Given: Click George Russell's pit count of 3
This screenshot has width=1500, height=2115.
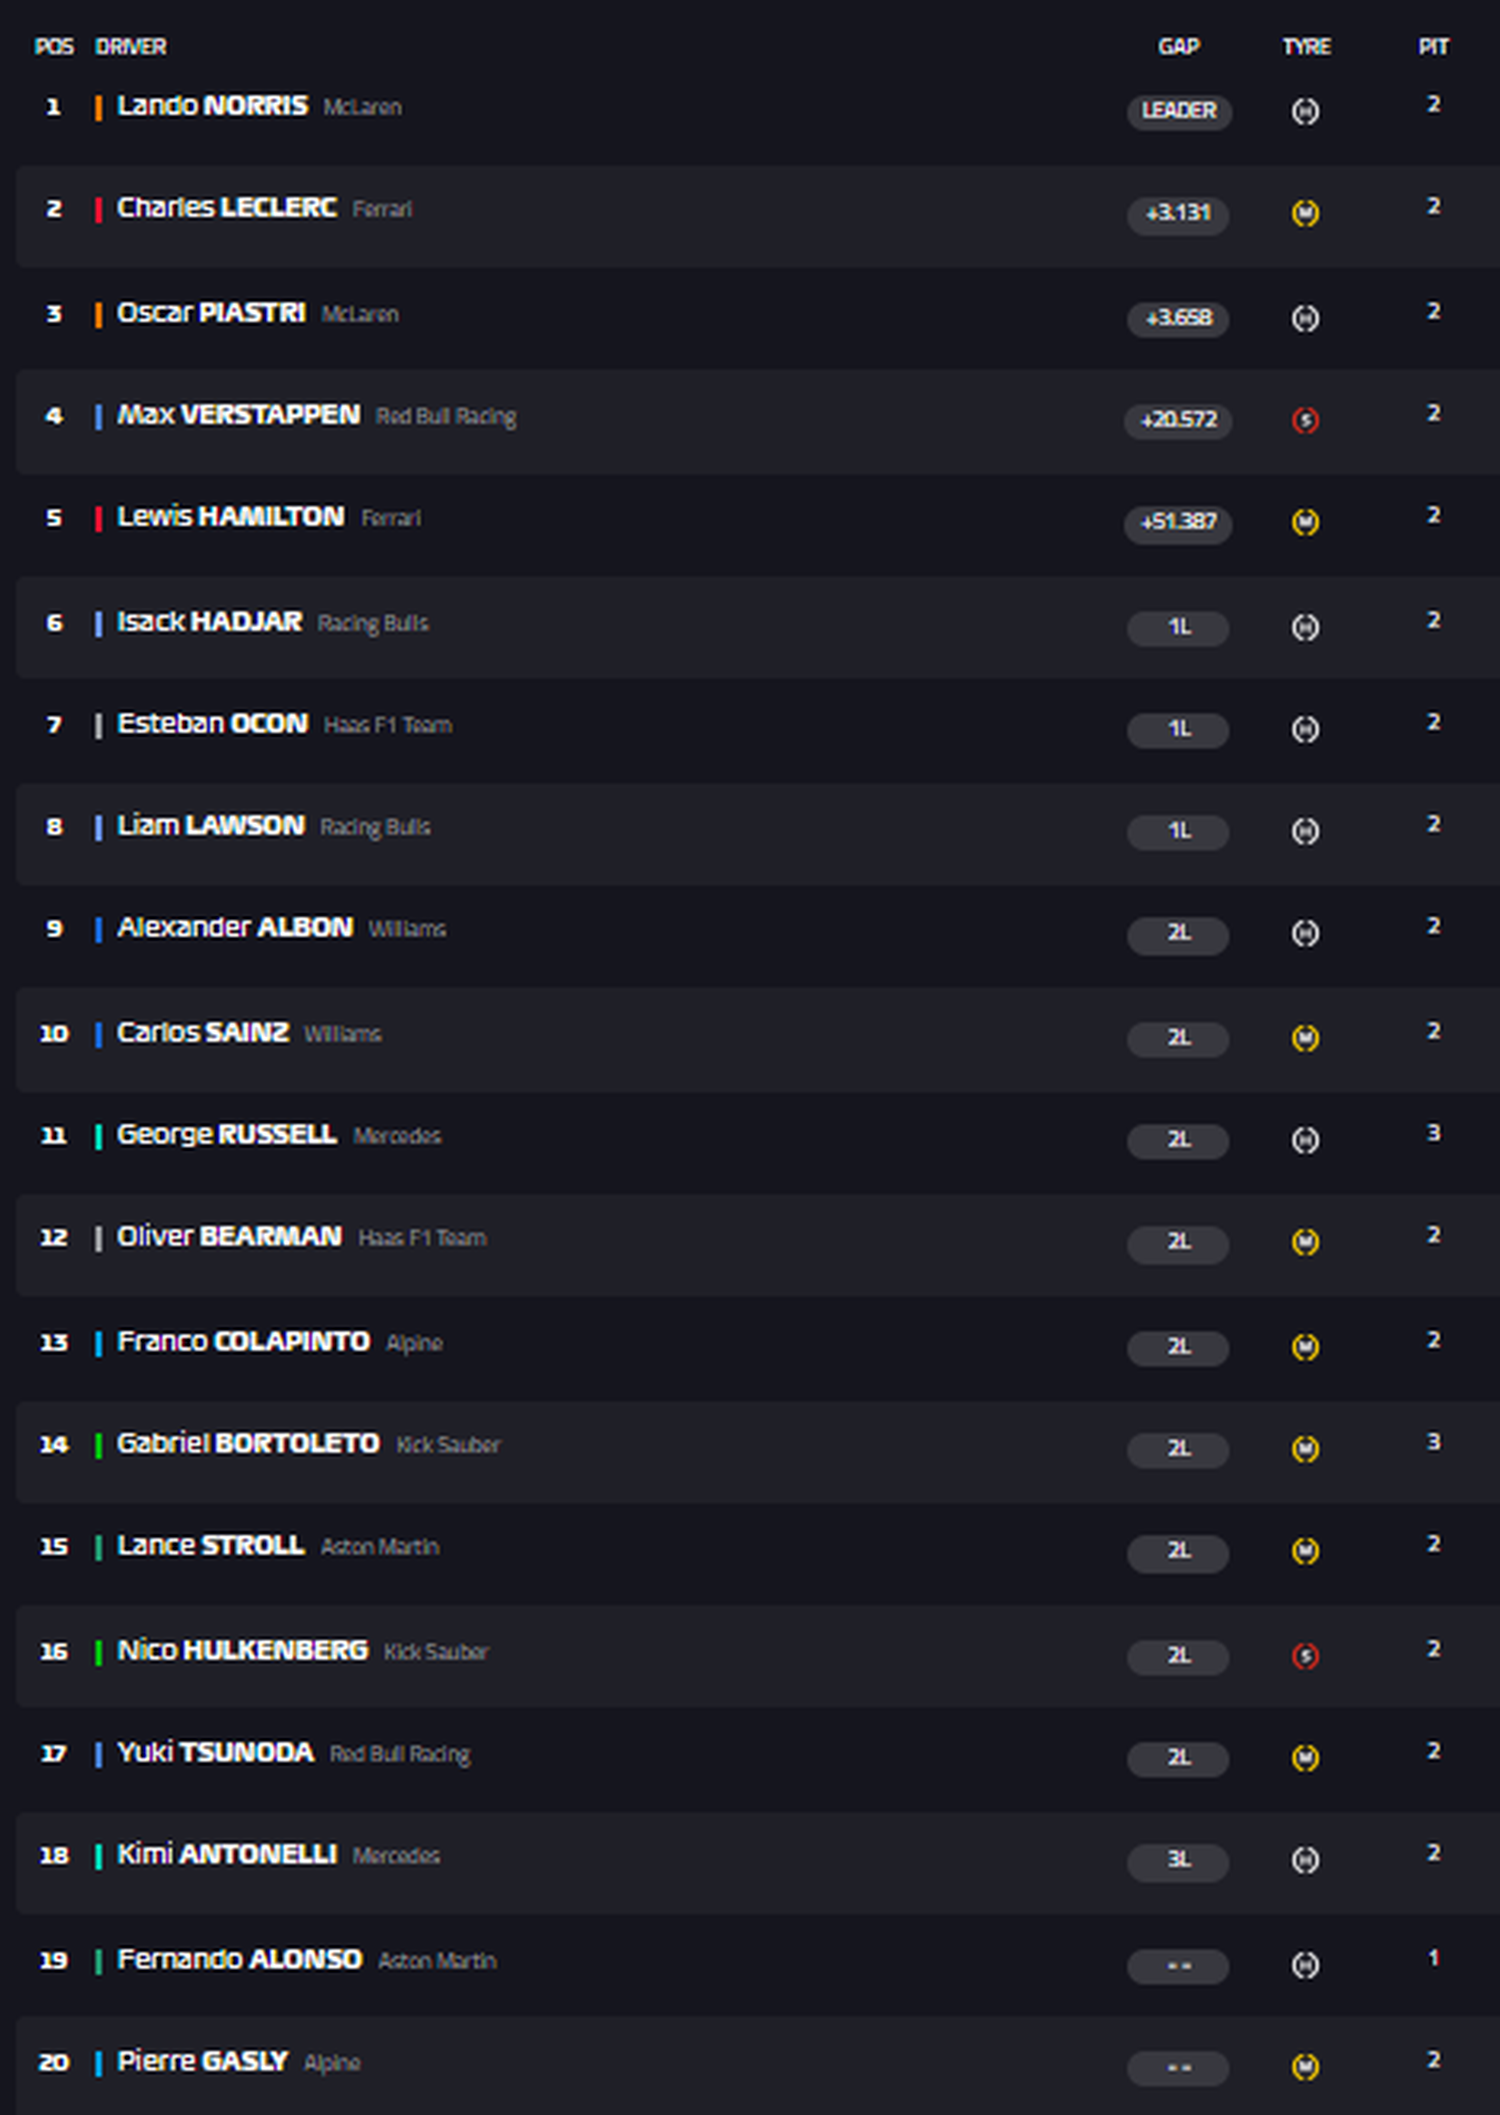Looking at the screenshot, I should 1433,1133.
